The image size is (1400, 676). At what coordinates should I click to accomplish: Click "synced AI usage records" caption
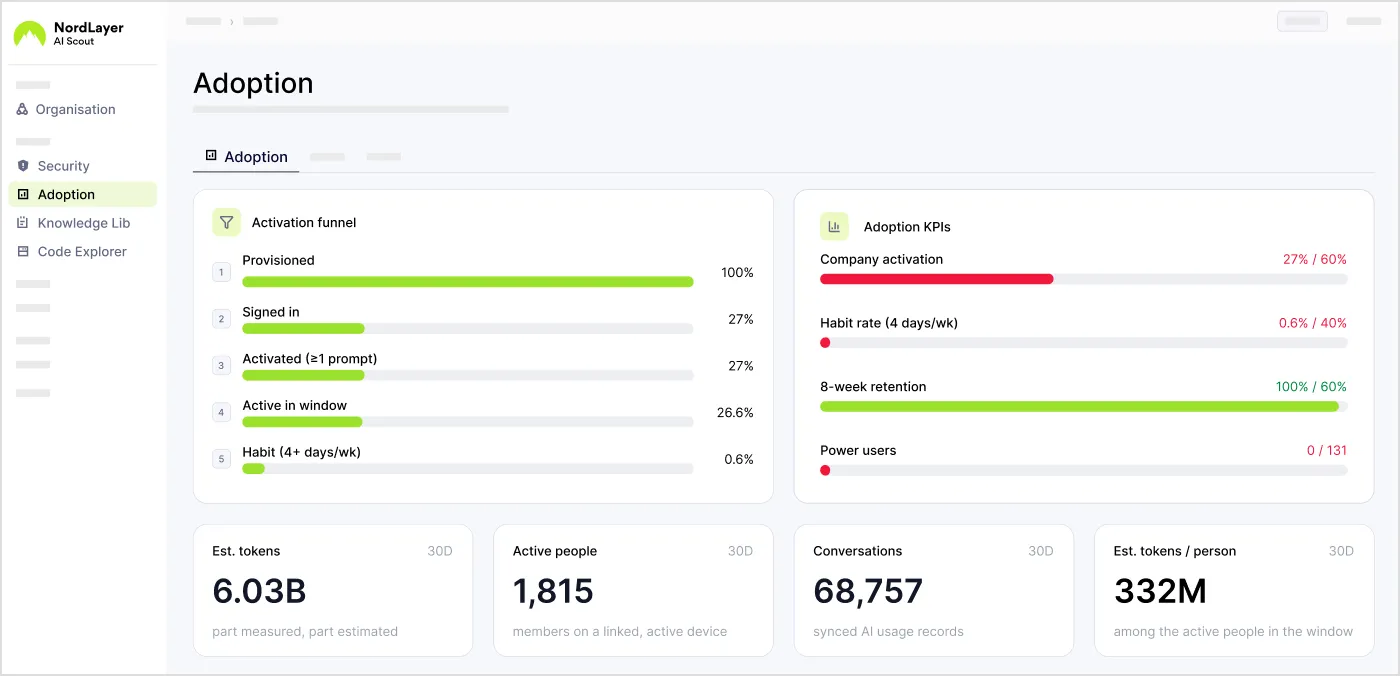tap(888, 631)
